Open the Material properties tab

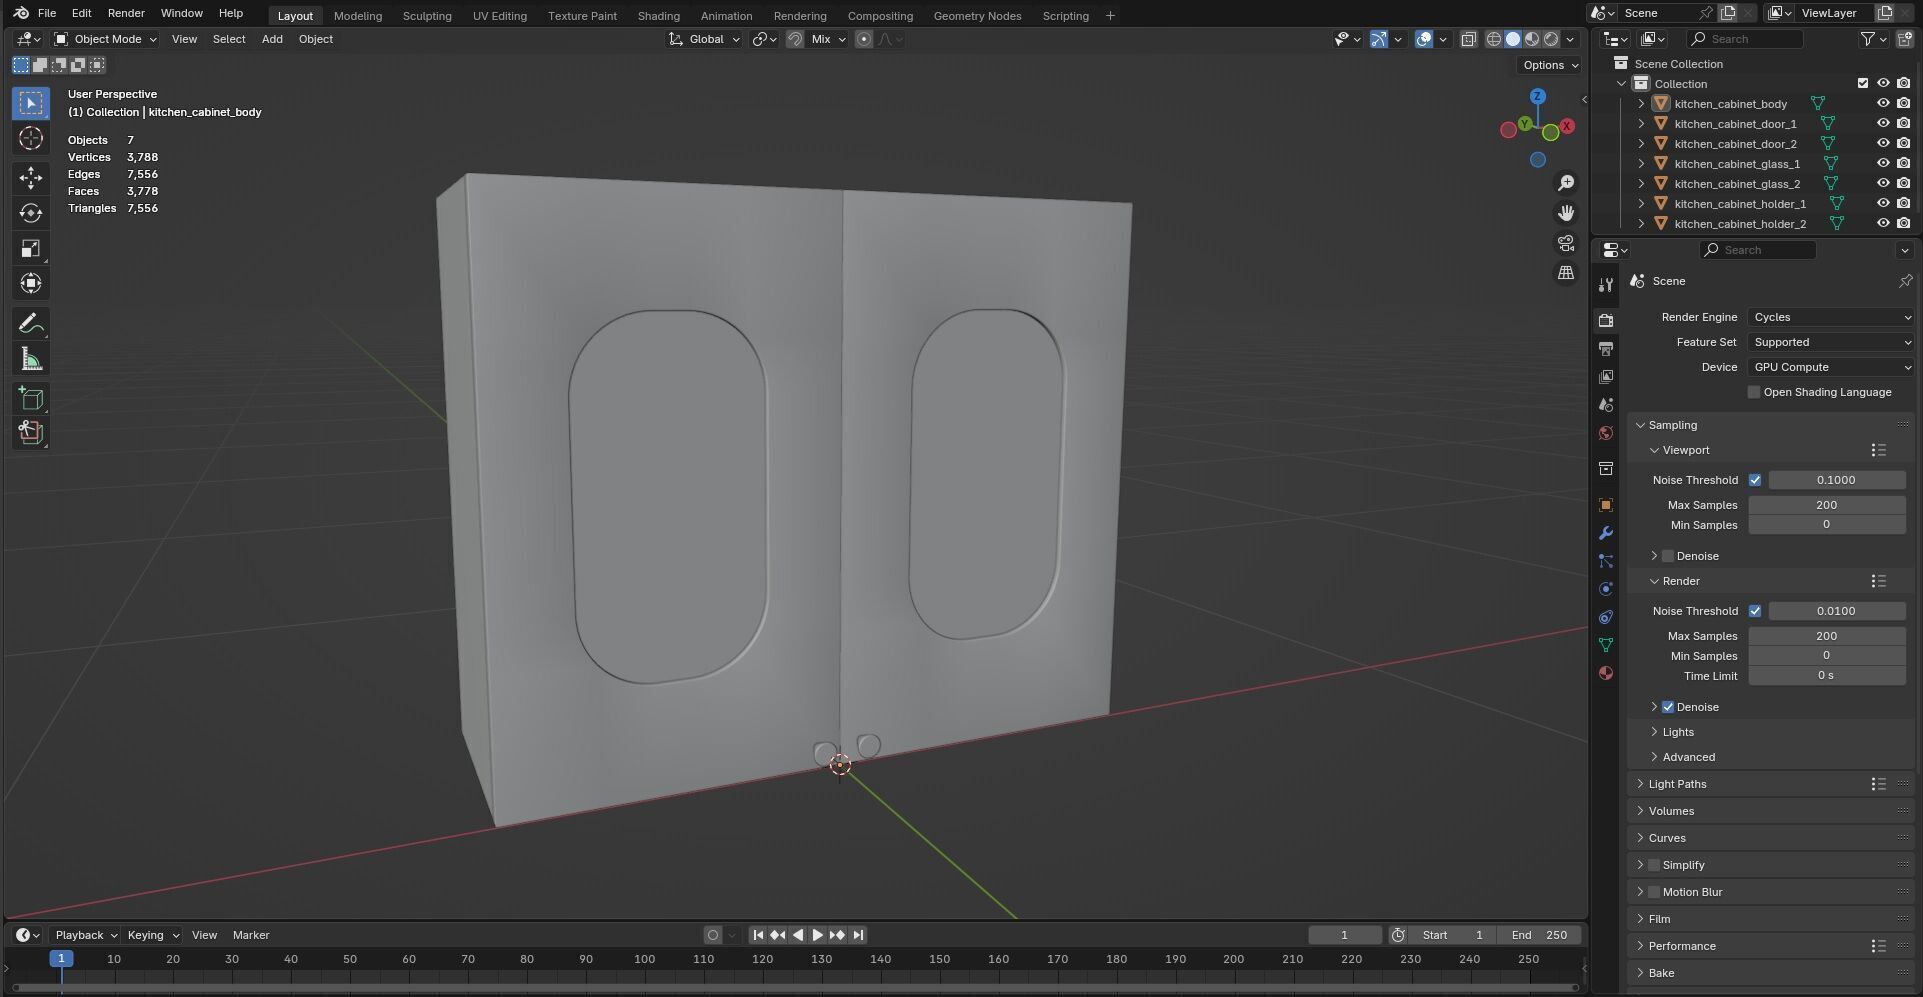coord(1606,673)
